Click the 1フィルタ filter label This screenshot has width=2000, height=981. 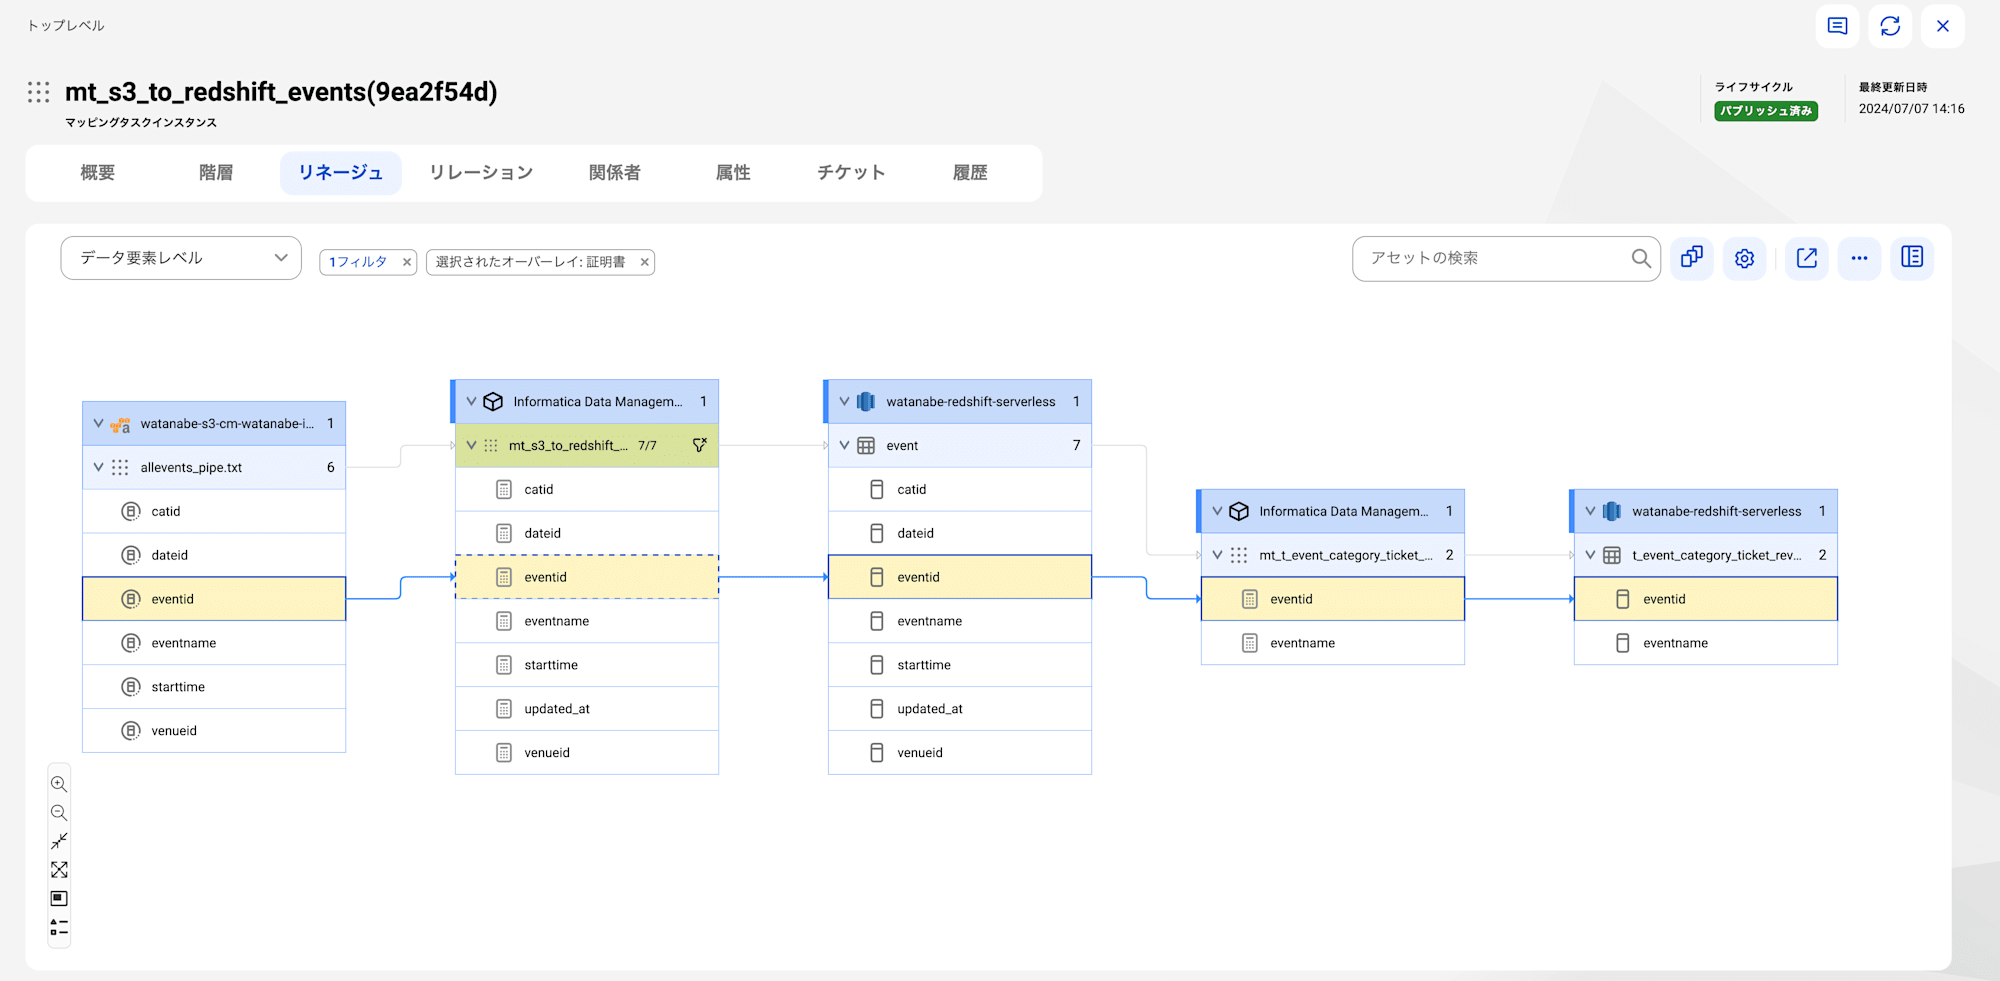(358, 262)
